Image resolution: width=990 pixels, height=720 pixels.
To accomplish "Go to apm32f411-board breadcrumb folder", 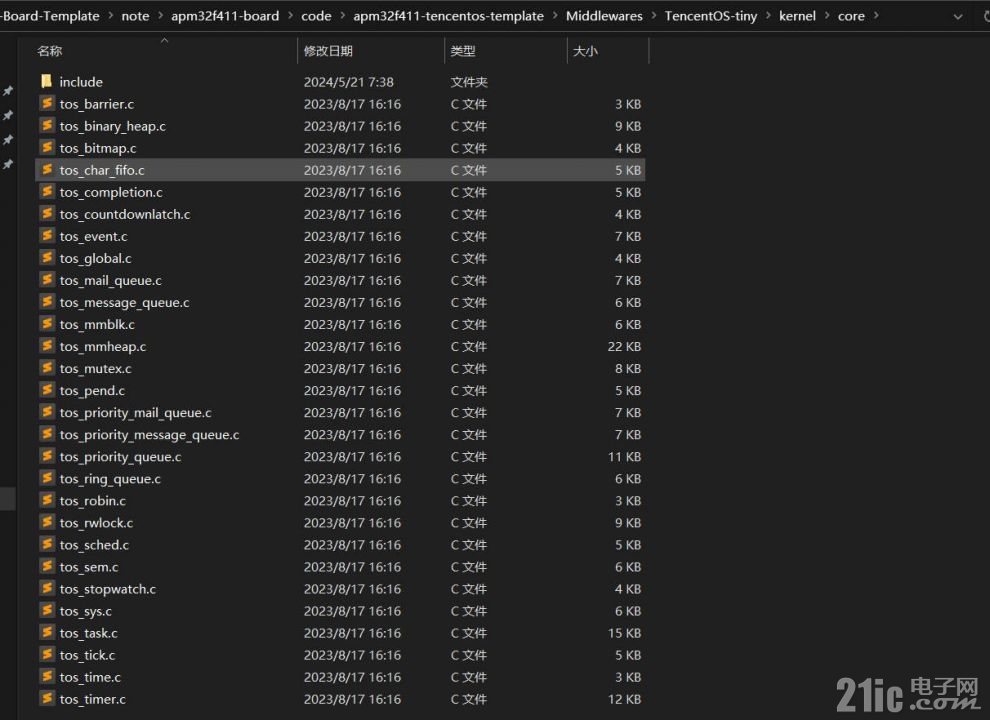I will pos(225,16).
